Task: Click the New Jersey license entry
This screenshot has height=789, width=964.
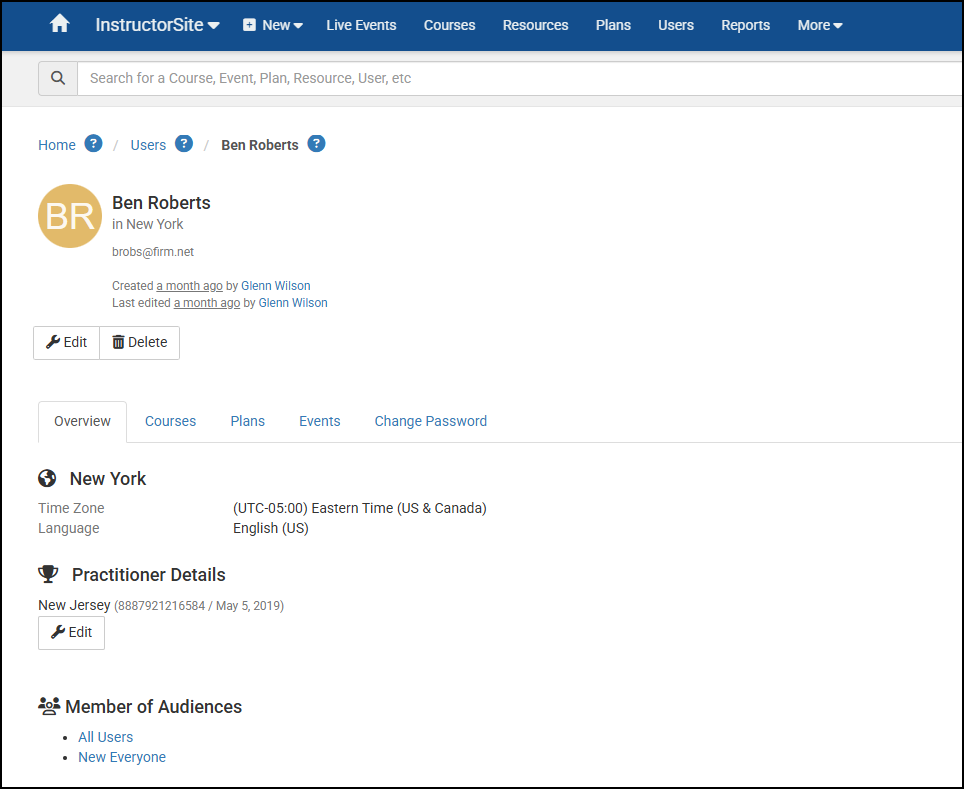Action: (161, 605)
